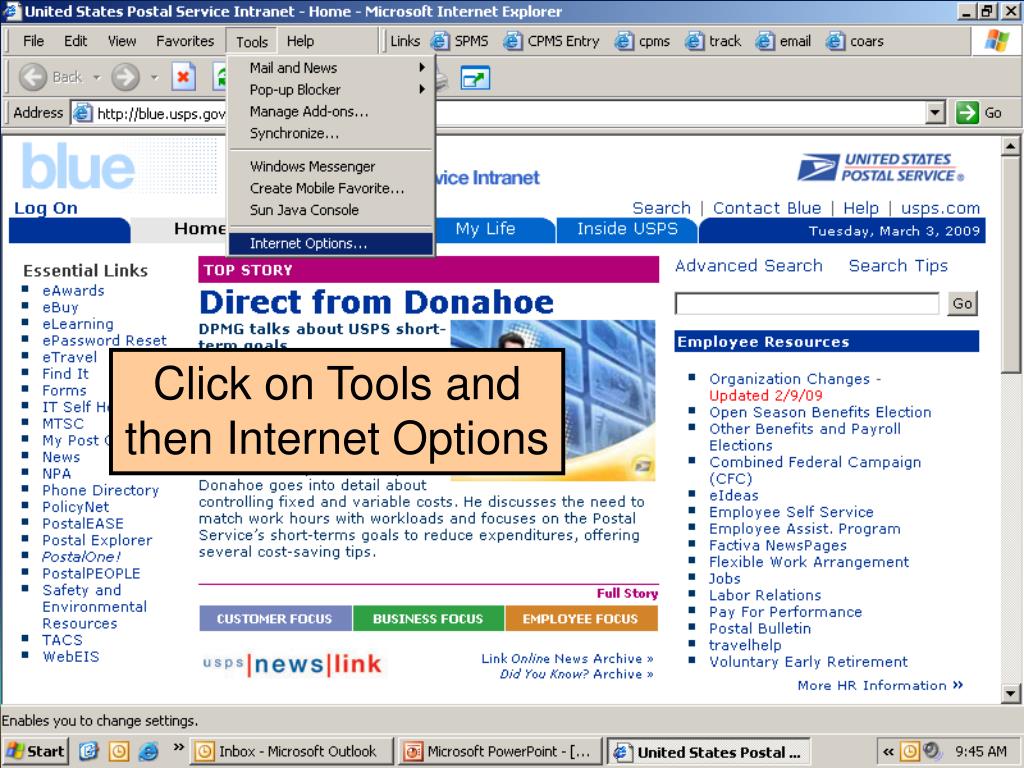Image resolution: width=1024 pixels, height=768 pixels.
Task: Open the Favorites menu
Action: pos(185,41)
